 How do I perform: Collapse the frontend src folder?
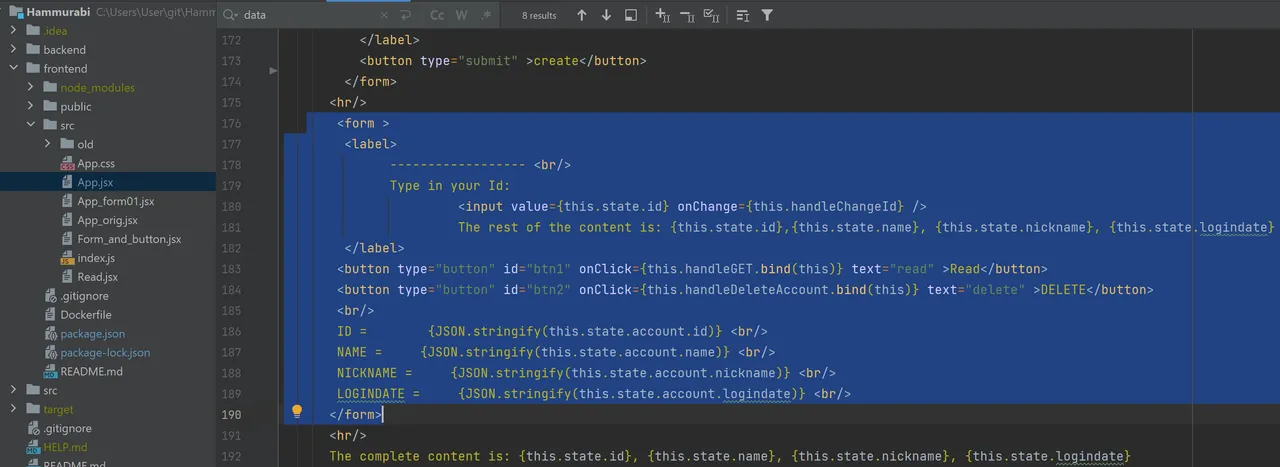(31, 125)
